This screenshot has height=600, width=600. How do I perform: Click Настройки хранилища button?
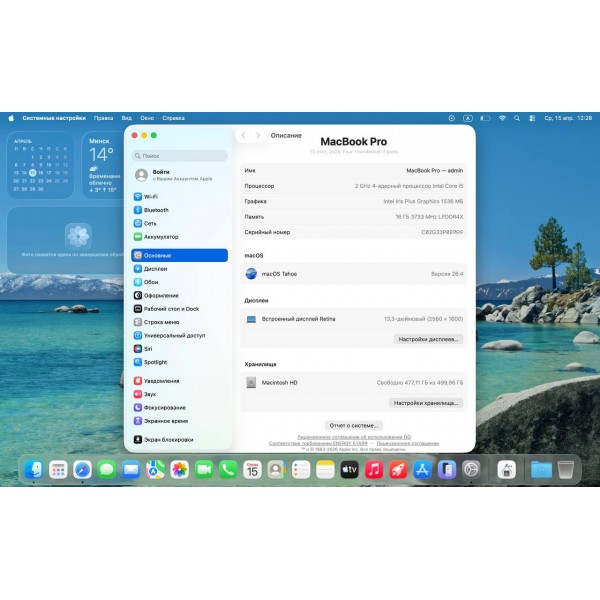(425, 403)
